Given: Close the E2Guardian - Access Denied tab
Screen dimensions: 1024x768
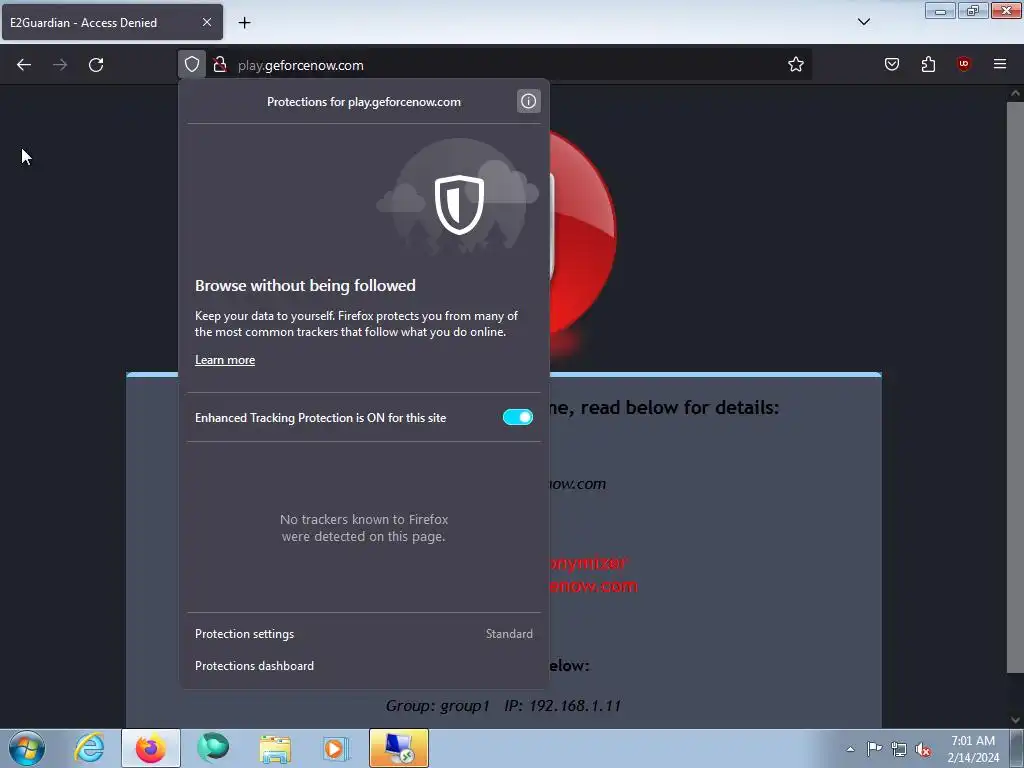Looking at the screenshot, I should pyautogui.click(x=207, y=22).
